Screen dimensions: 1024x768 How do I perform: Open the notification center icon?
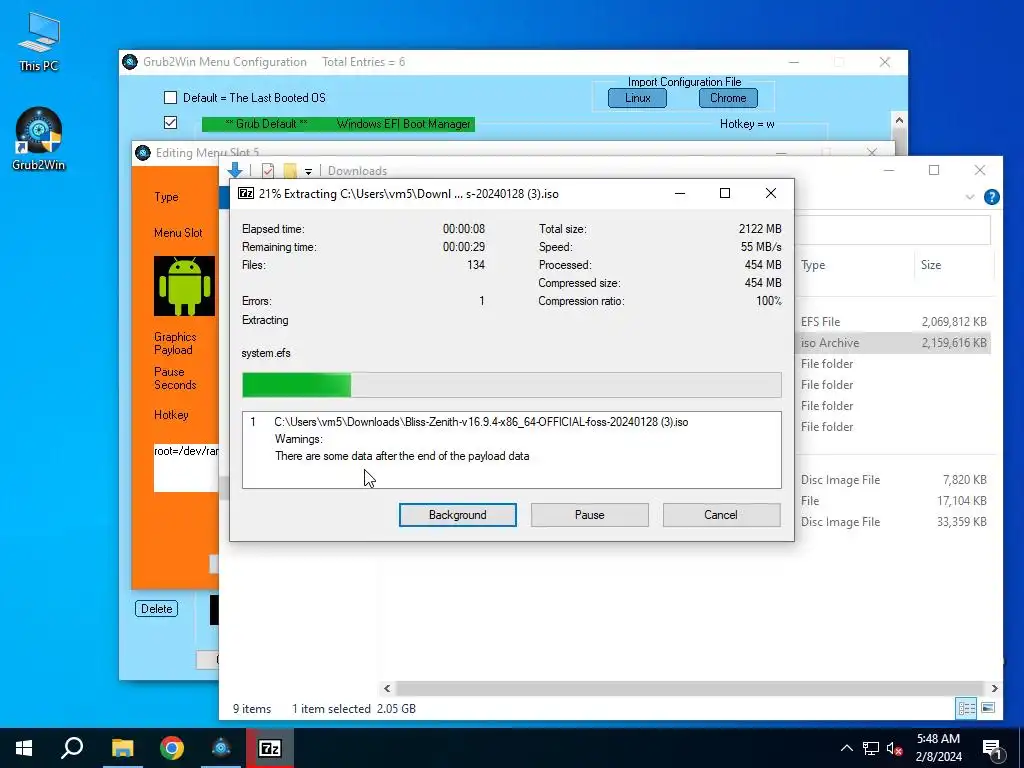coord(992,750)
